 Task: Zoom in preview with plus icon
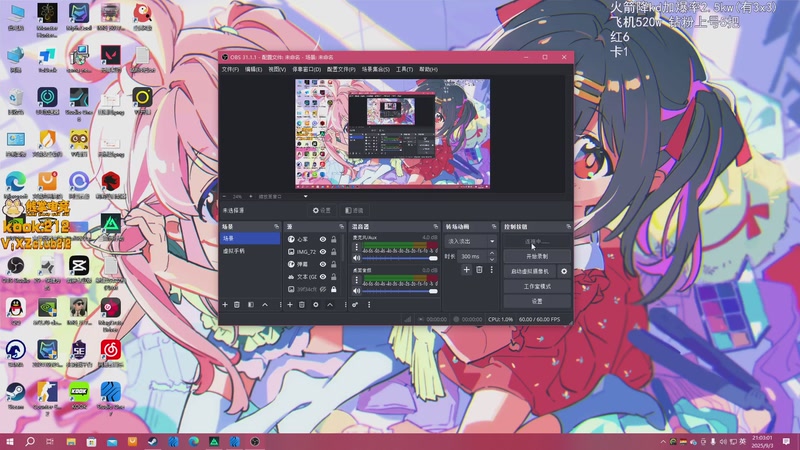251,196
